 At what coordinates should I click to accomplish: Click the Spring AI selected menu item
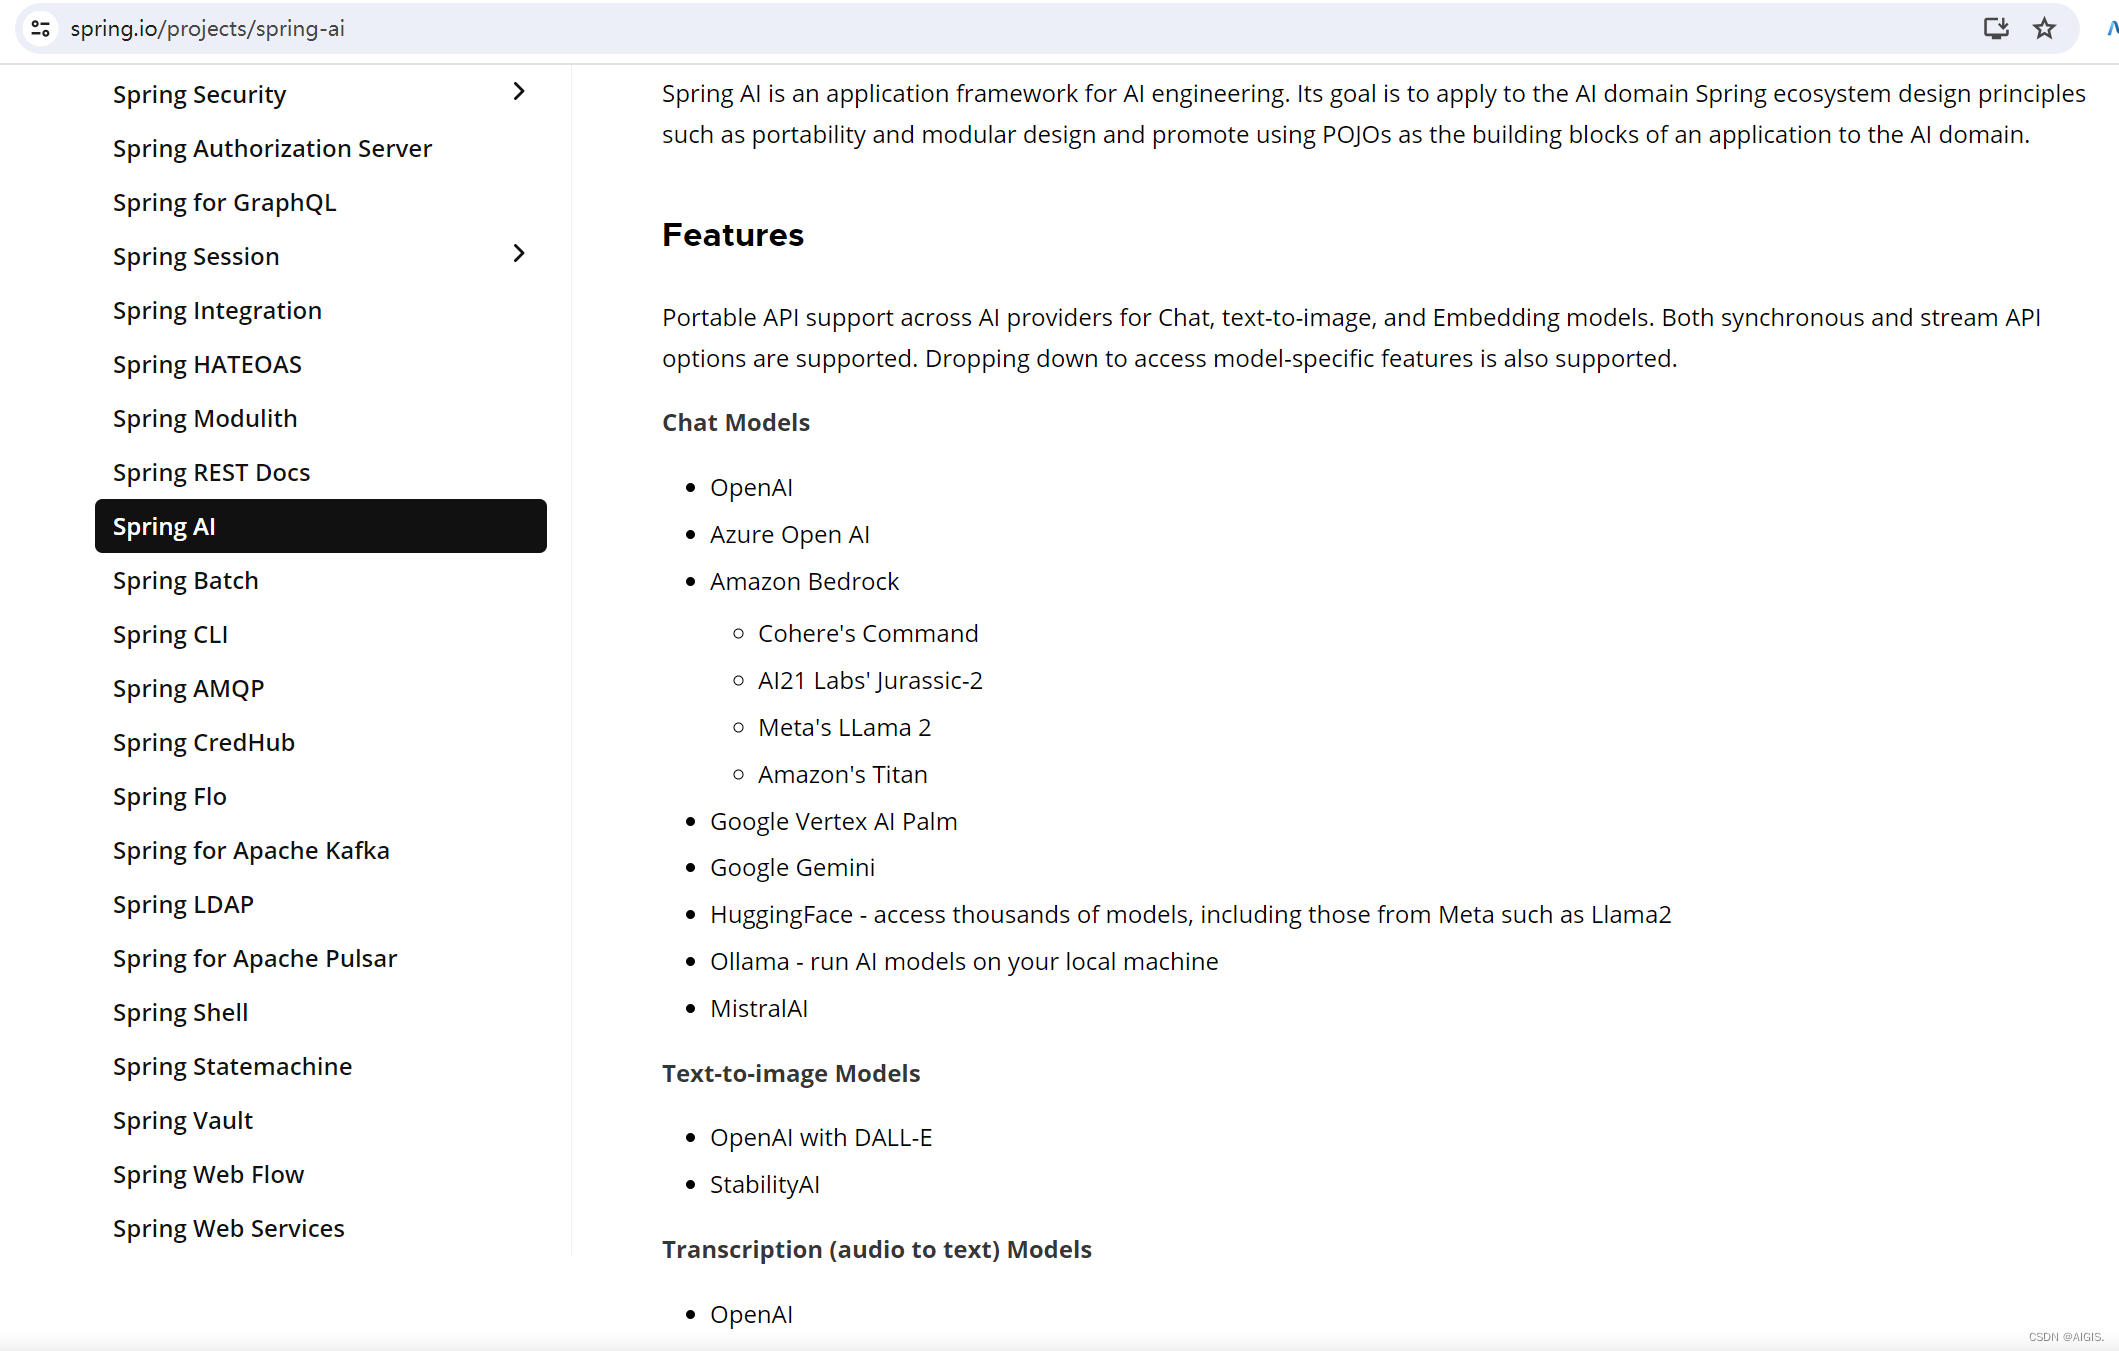pyautogui.click(x=320, y=527)
